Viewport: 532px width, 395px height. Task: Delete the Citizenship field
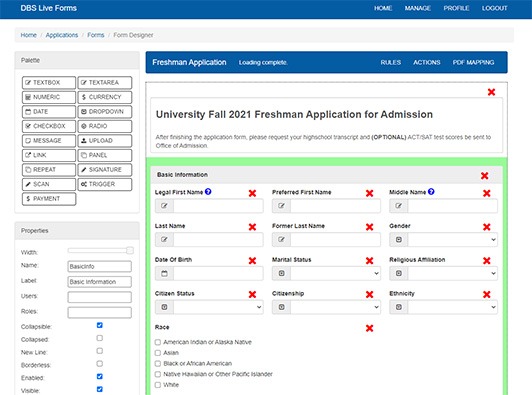point(369,295)
